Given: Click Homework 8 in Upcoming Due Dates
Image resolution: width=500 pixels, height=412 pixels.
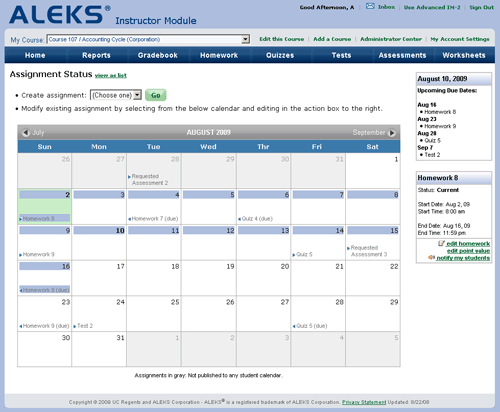Looking at the screenshot, I should (x=440, y=112).
